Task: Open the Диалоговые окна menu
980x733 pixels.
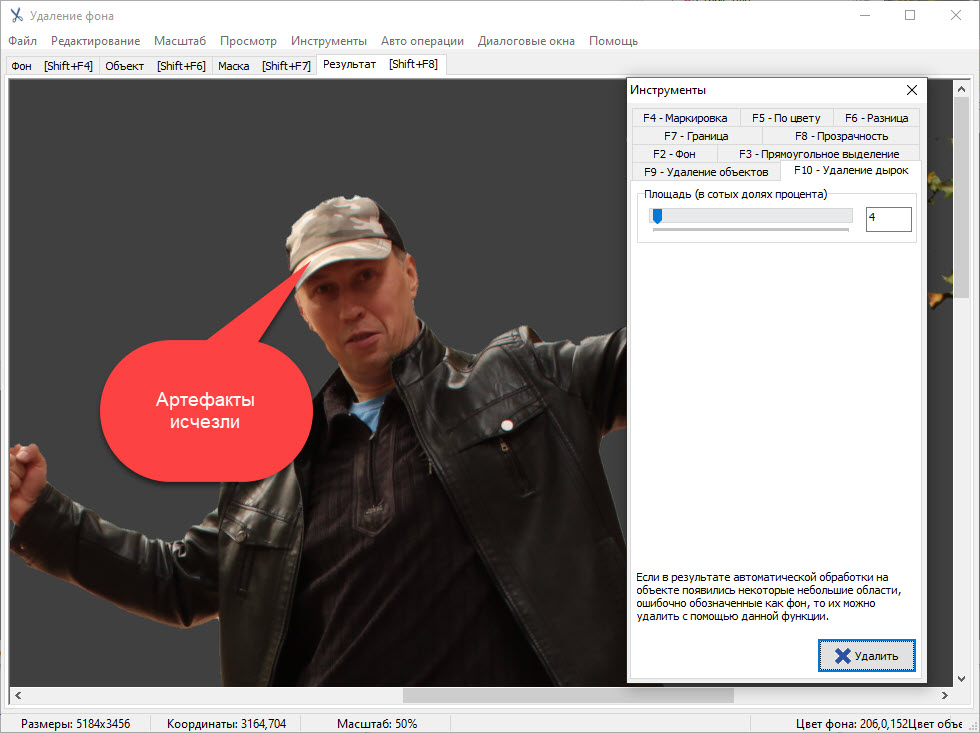Action: click(x=526, y=41)
